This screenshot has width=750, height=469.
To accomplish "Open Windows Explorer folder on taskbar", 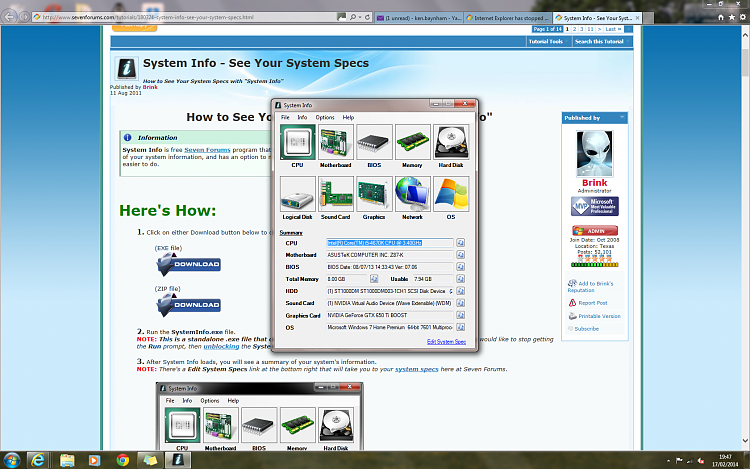I will (67, 460).
